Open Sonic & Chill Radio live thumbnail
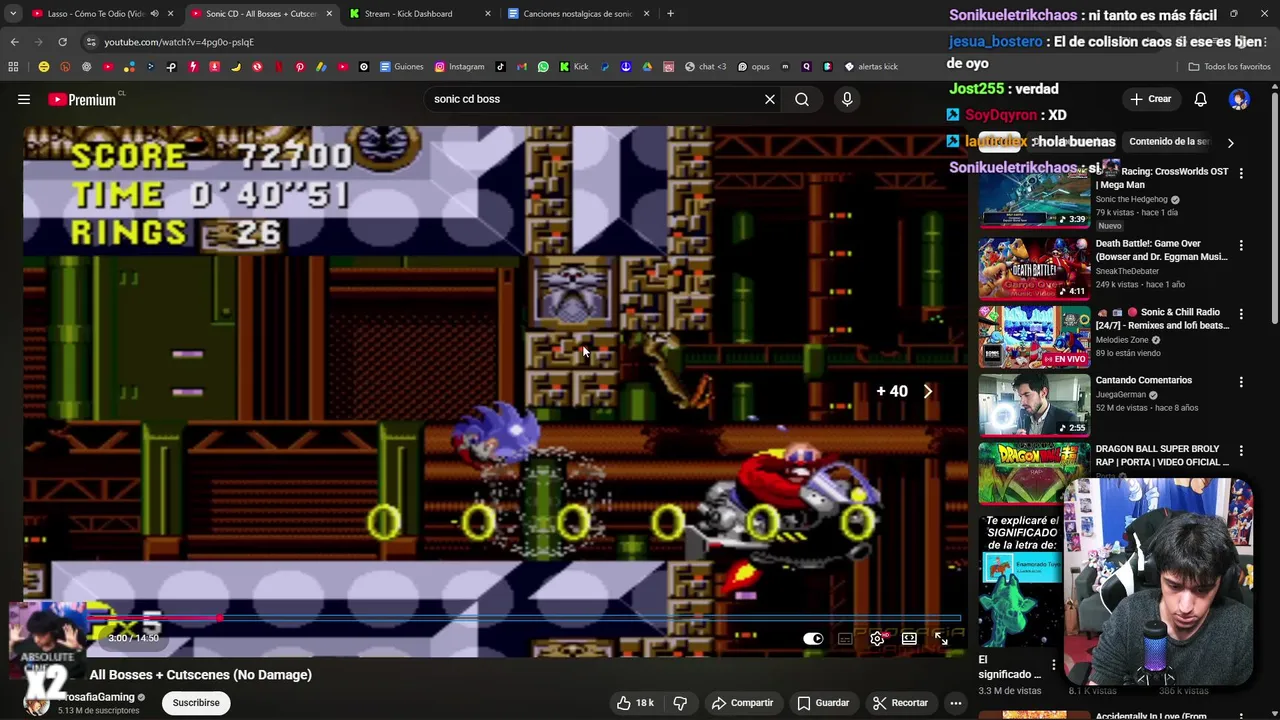The image size is (1280, 720). pos(1034,337)
